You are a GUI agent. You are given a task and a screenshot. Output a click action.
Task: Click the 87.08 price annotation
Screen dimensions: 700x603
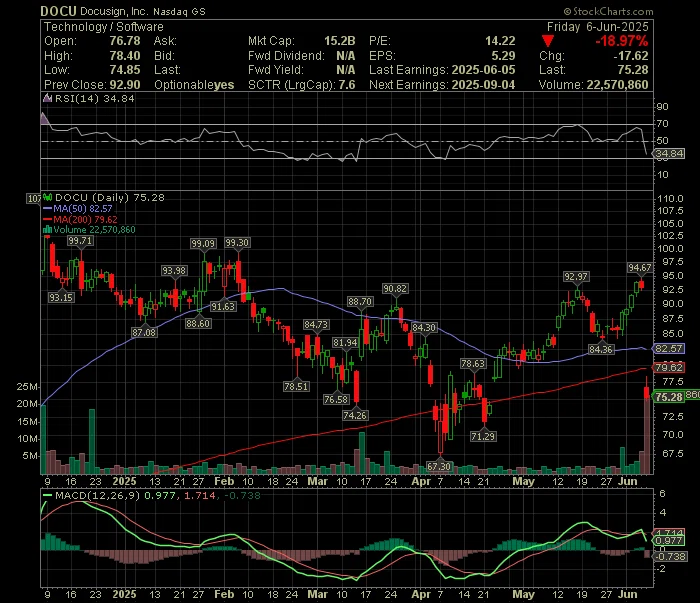tap(144, 332)
